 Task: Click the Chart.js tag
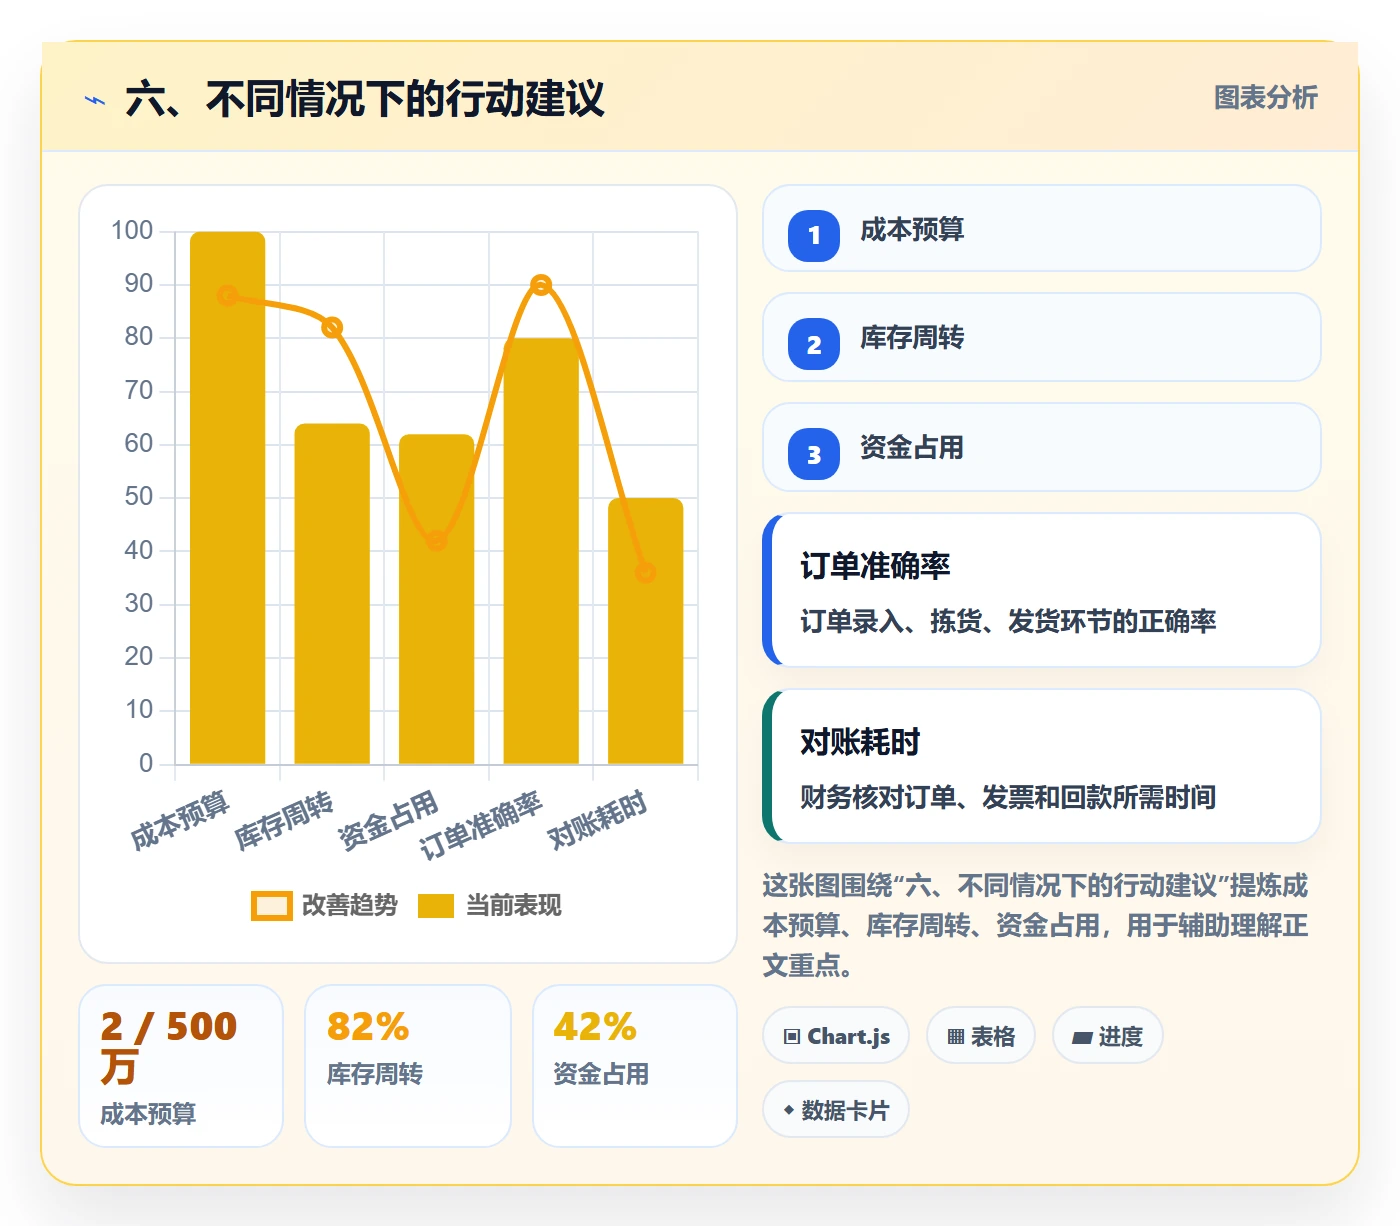[x=836, y=1036]
